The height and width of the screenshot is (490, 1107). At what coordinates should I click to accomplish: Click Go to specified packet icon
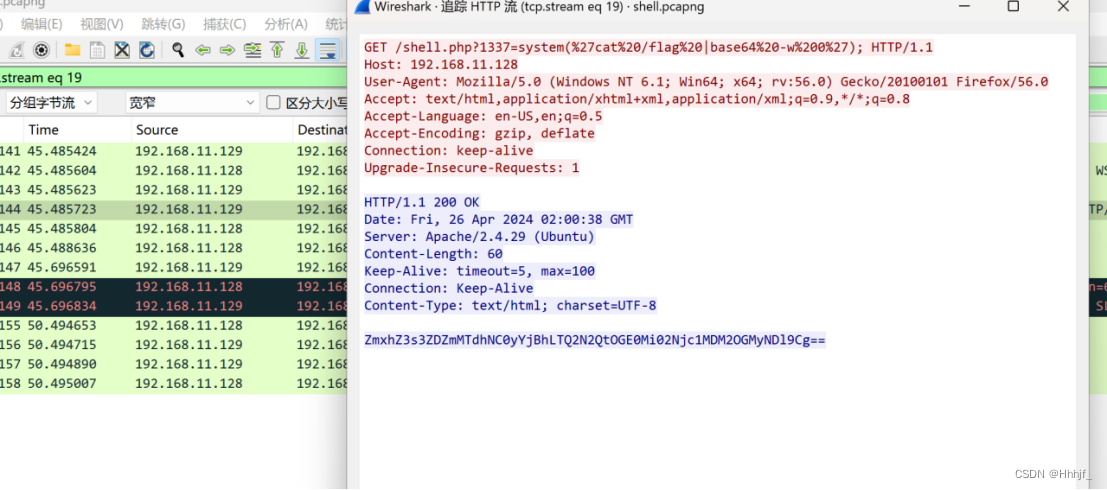click(252, 50)
